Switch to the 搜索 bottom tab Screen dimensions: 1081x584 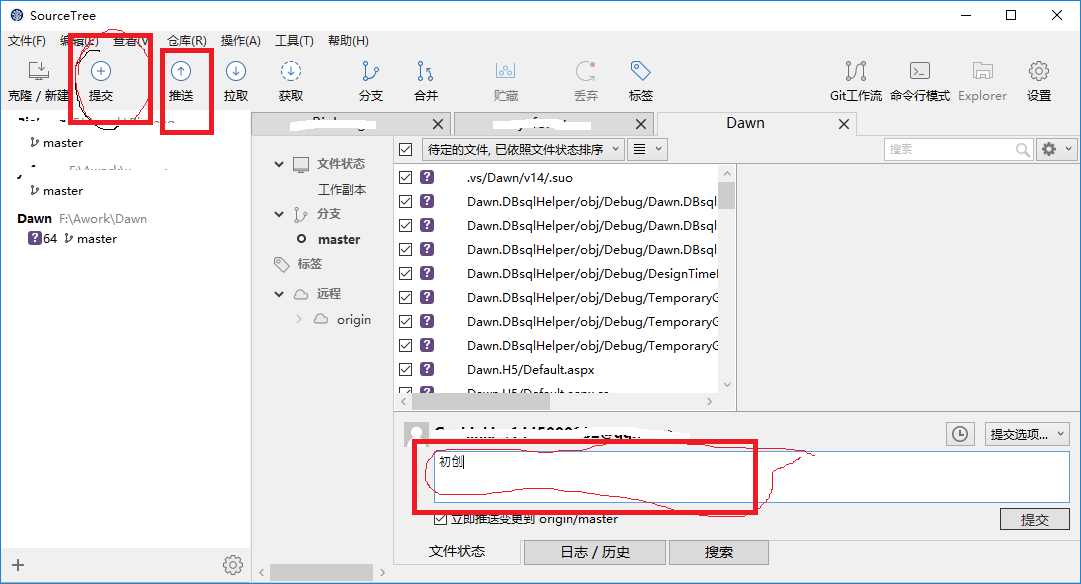(x=718, y=552)
